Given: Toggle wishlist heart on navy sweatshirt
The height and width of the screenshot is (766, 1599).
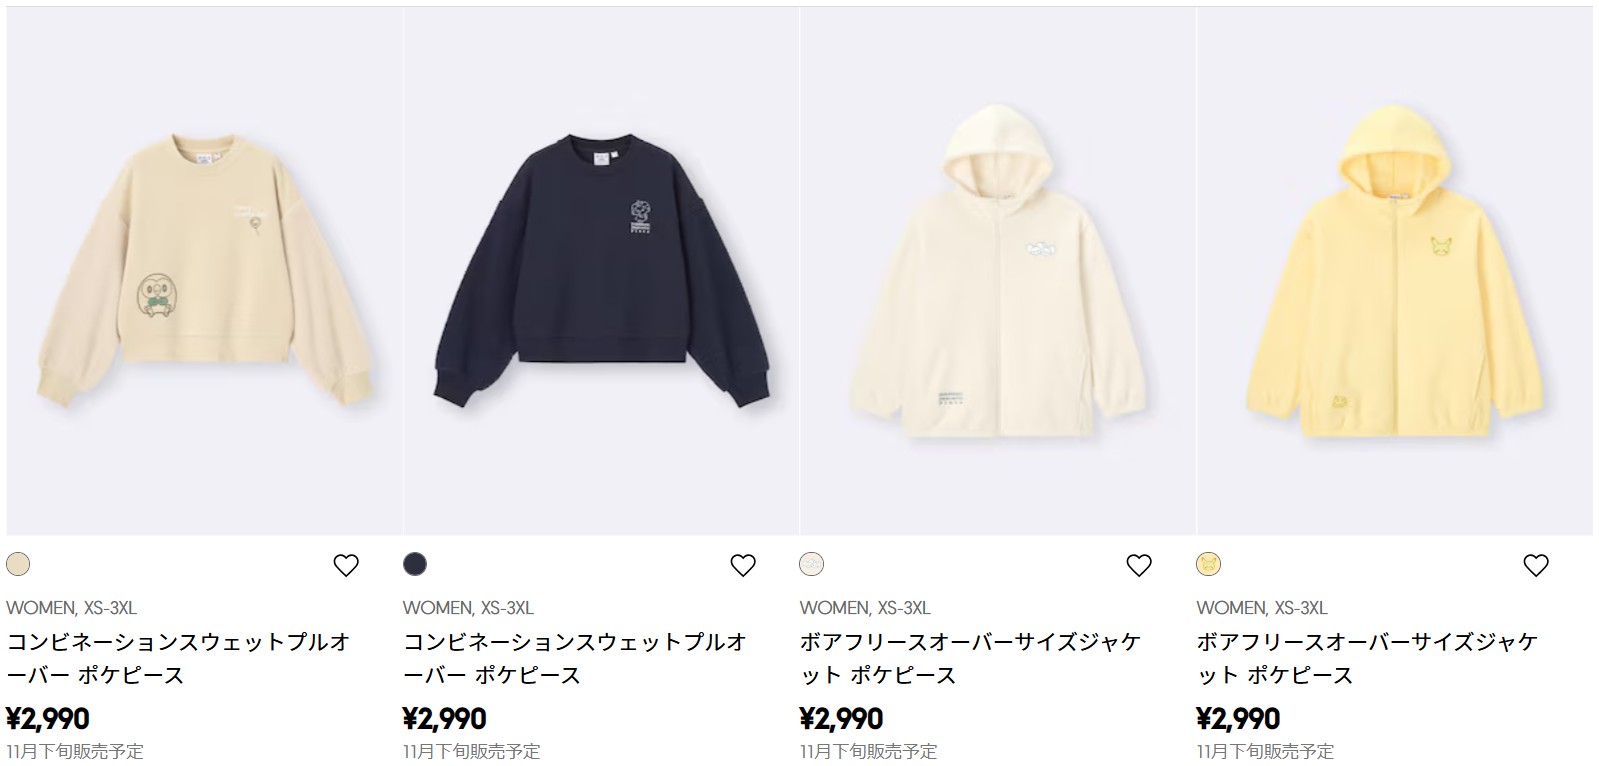Looking at the screenshot, I should pyautogui.click(x=743, y=566).
